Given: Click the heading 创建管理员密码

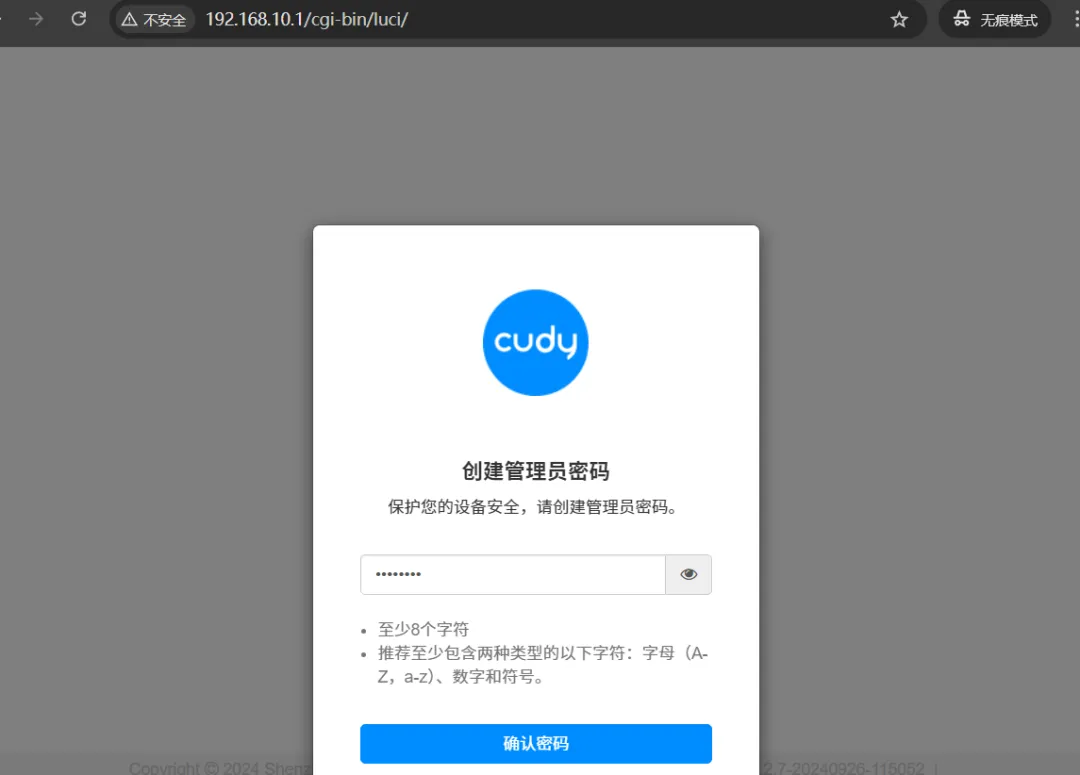Looking at the screenshot, I should point(536,471).
